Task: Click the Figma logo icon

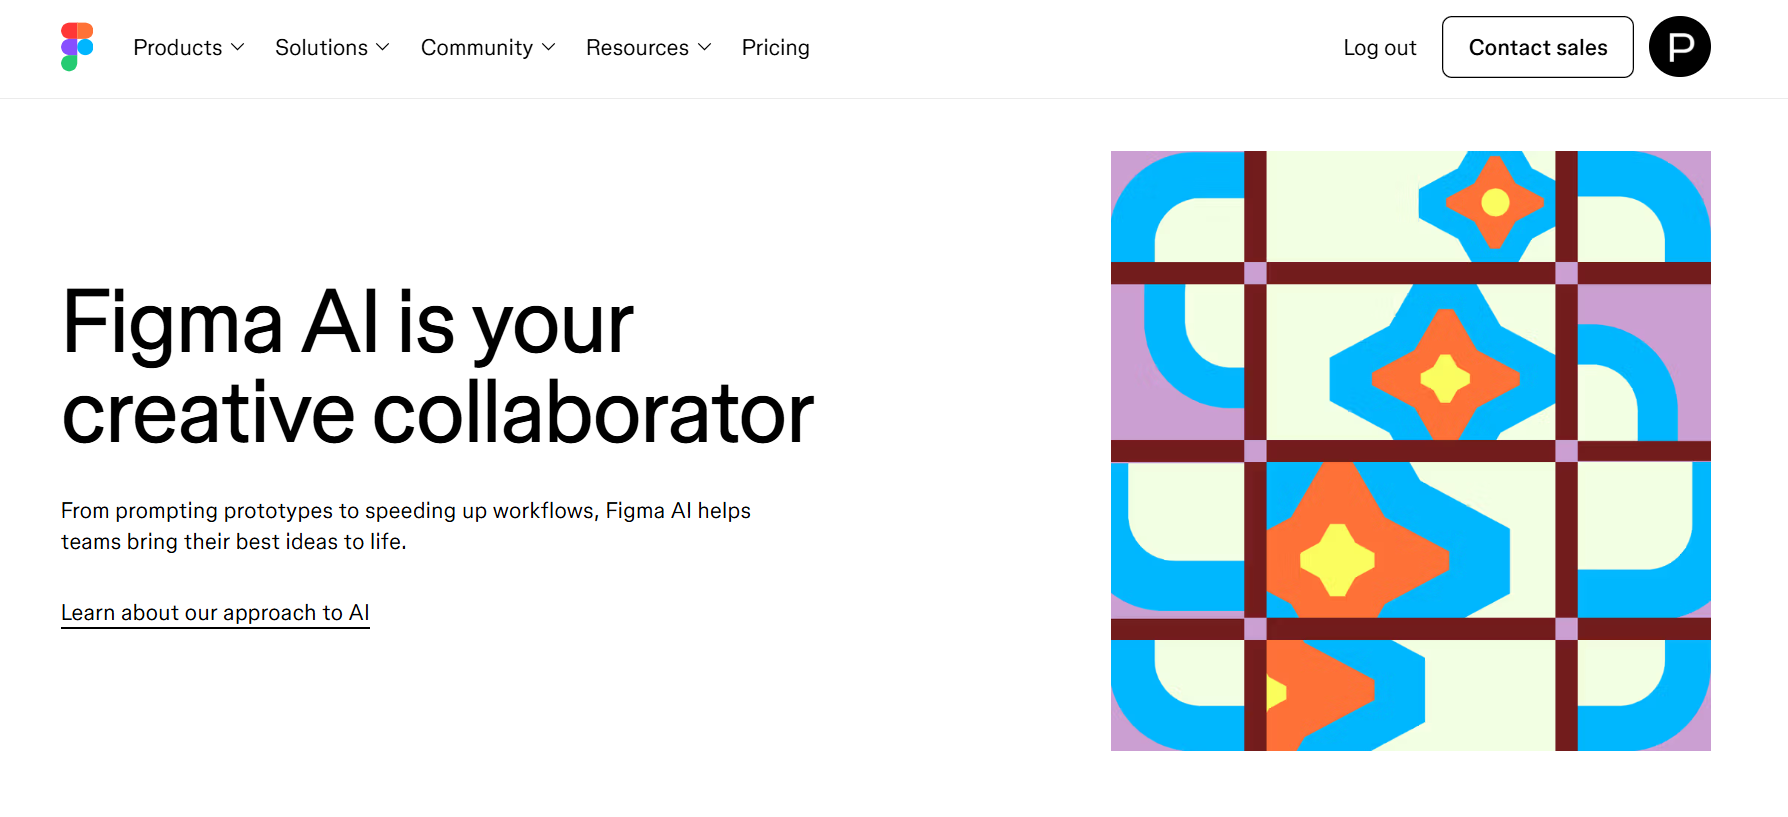Action: pos(77,47)
